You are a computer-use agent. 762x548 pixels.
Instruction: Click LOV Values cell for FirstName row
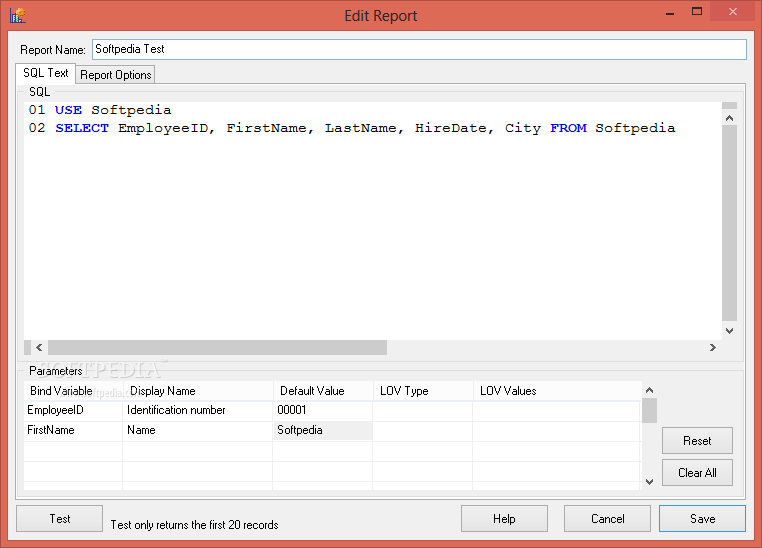(x=556, y=430)
